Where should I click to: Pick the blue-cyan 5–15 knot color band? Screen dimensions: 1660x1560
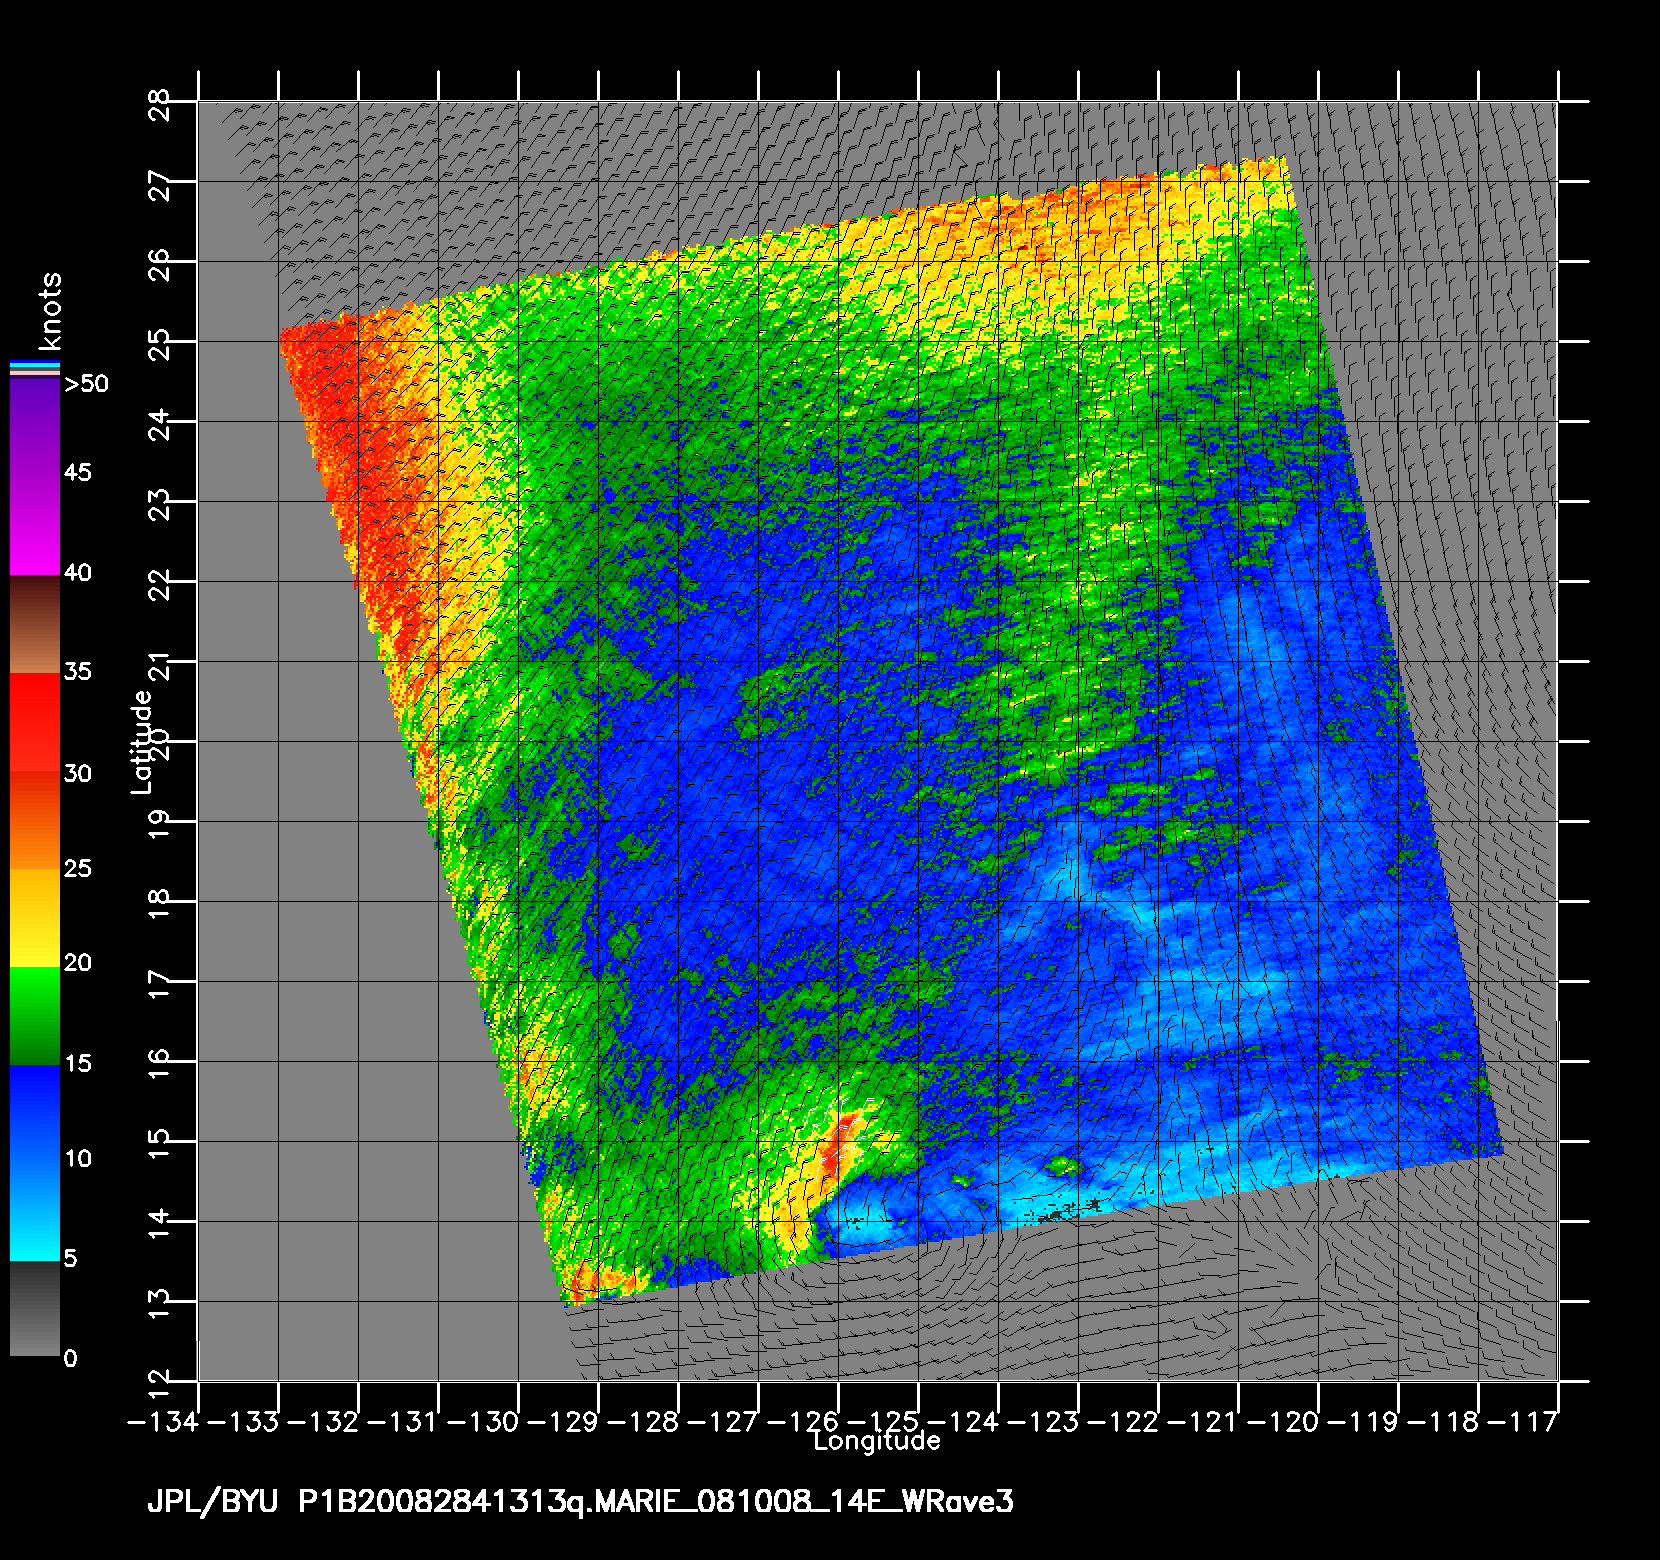[x=35, y=1163]
